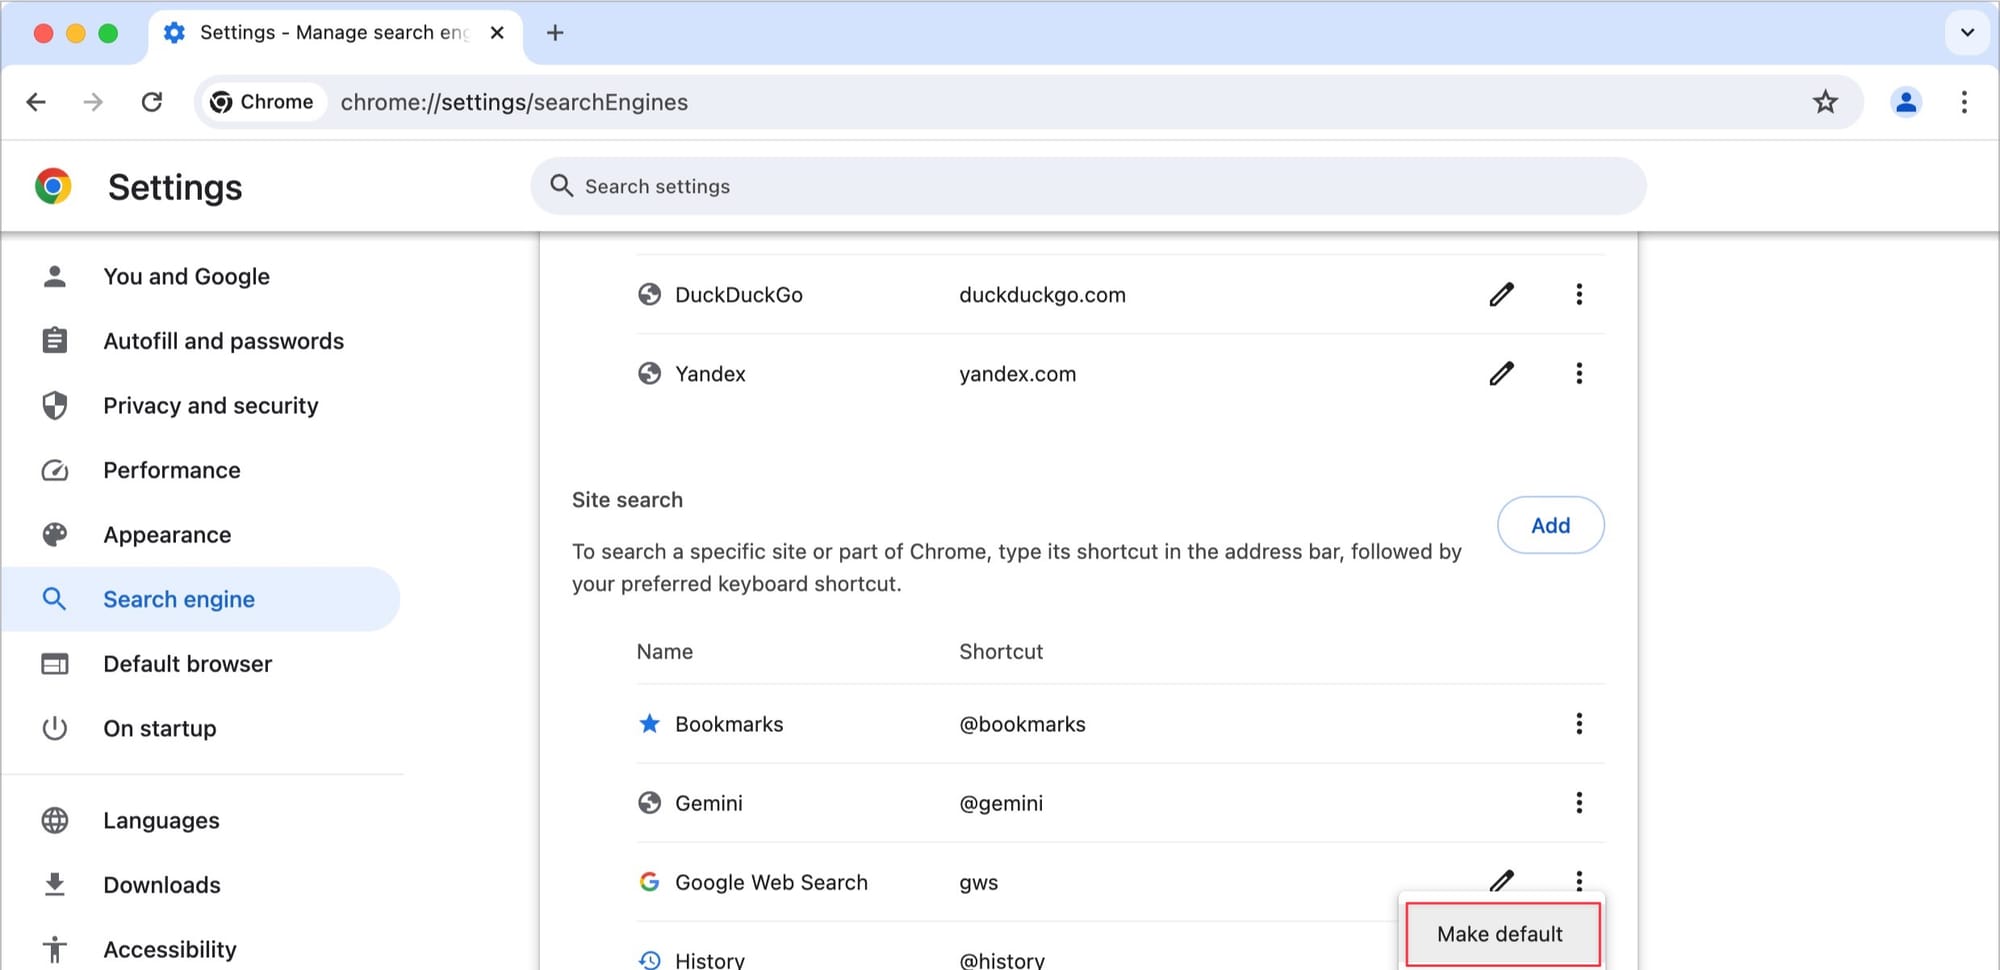Edit the Yandex search engine
Image resolution: width=2000 pixels, height=970 pixels.
[x=1501, y=373]
